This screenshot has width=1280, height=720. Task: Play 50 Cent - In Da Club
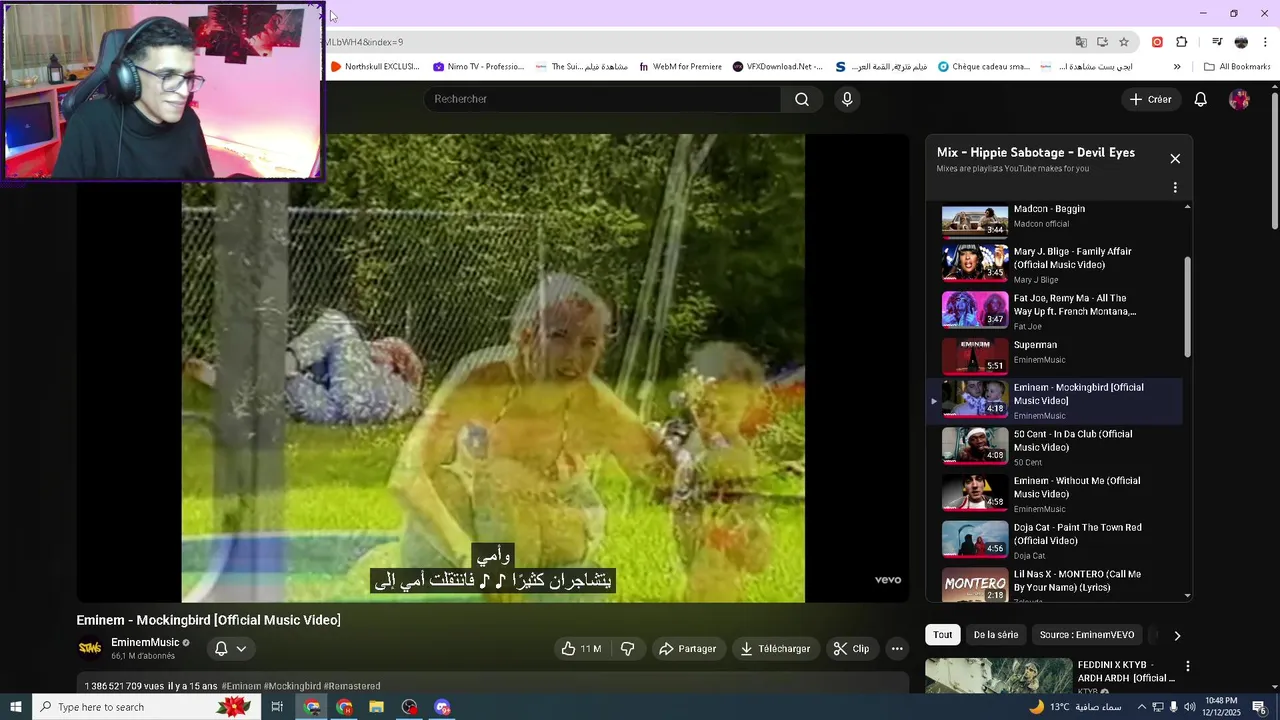point(1054,447)
